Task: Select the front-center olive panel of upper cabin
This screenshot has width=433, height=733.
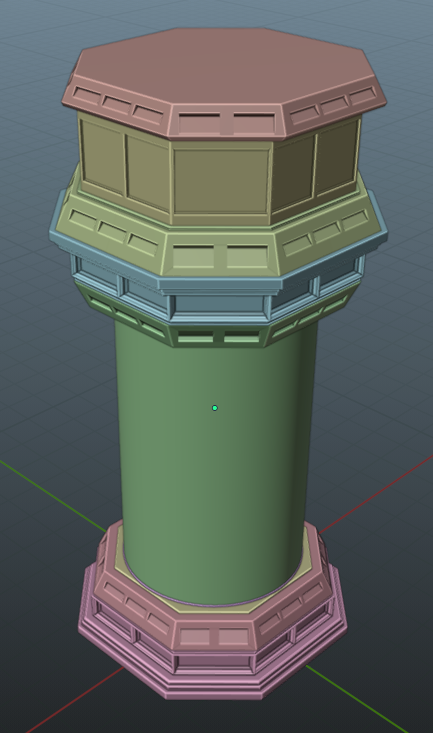Action: click(x=221, y=182)
